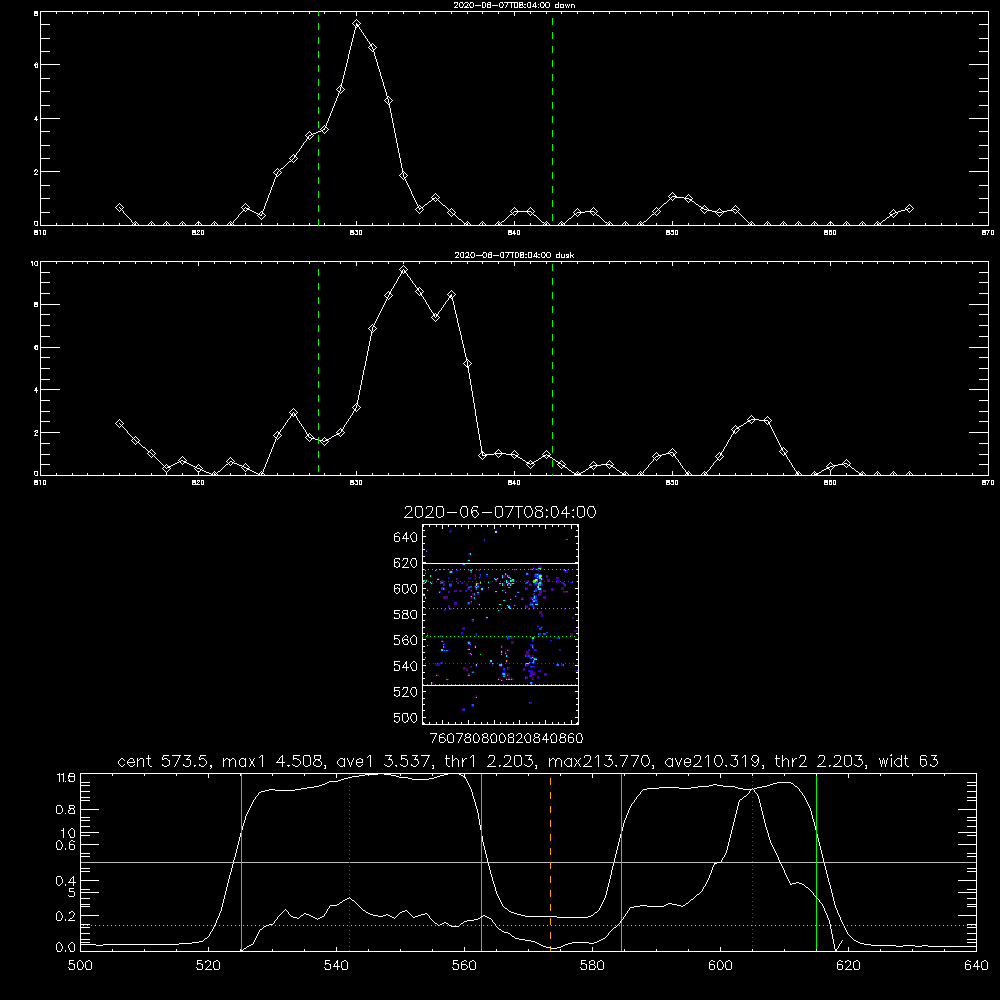Click the bottom plot x-axis label "600"
Viewport: 1000px width, 1000px height.
point(720,966)
